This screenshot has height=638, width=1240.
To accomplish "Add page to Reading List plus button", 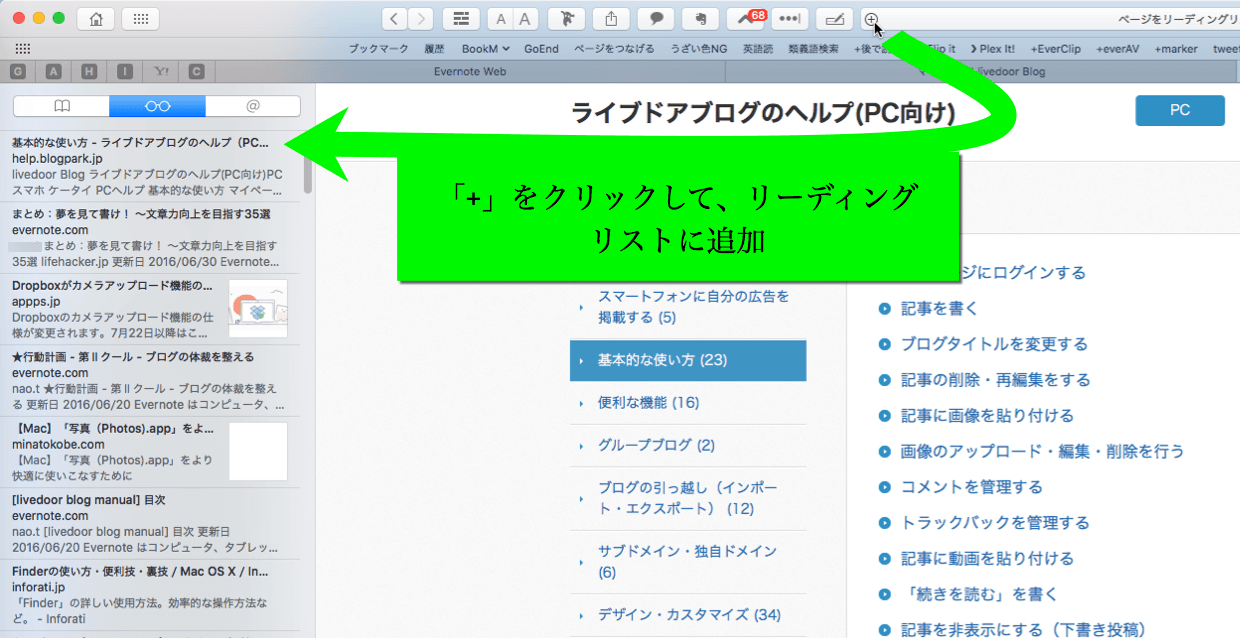I will tap(871, 19).
